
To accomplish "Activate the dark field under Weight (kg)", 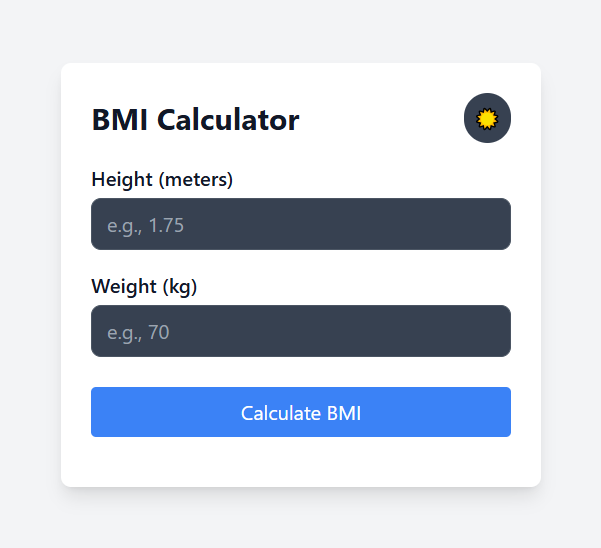I will [300, 331].
